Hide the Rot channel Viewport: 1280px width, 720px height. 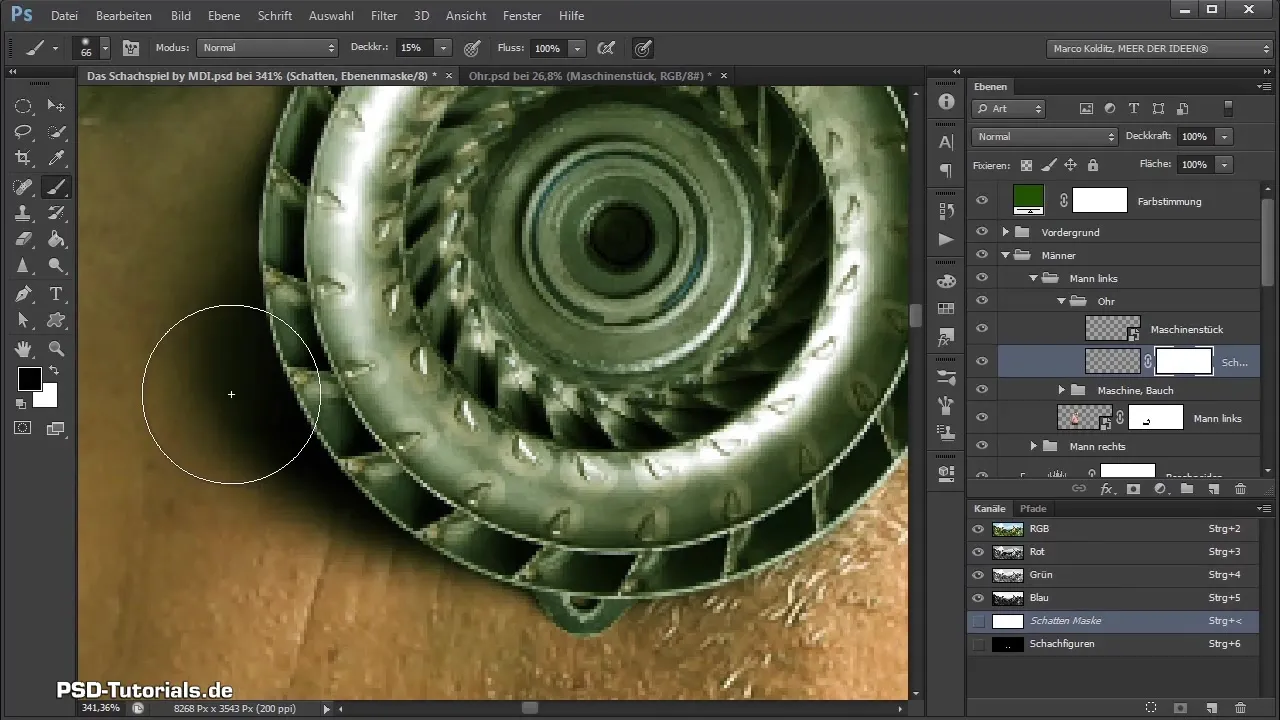point(979,551)
